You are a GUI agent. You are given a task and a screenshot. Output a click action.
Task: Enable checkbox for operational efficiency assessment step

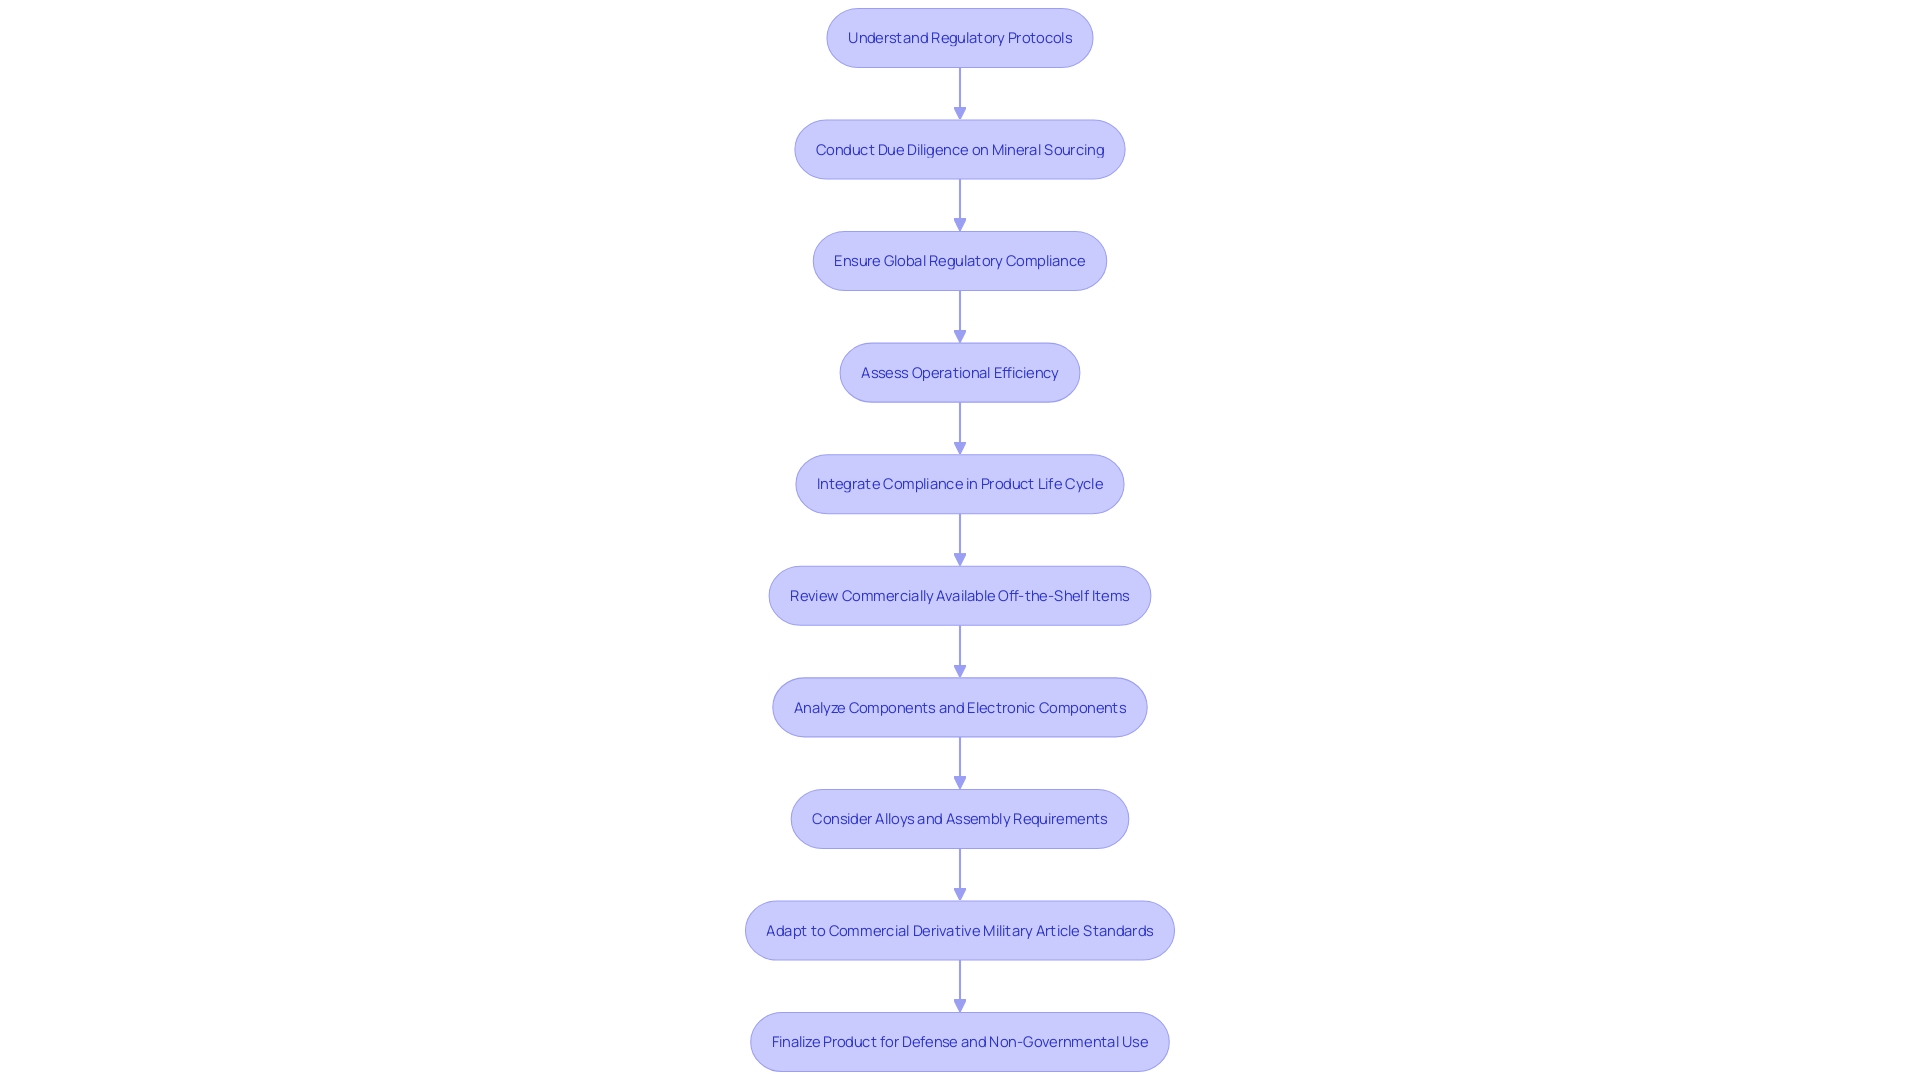point(959,372)
